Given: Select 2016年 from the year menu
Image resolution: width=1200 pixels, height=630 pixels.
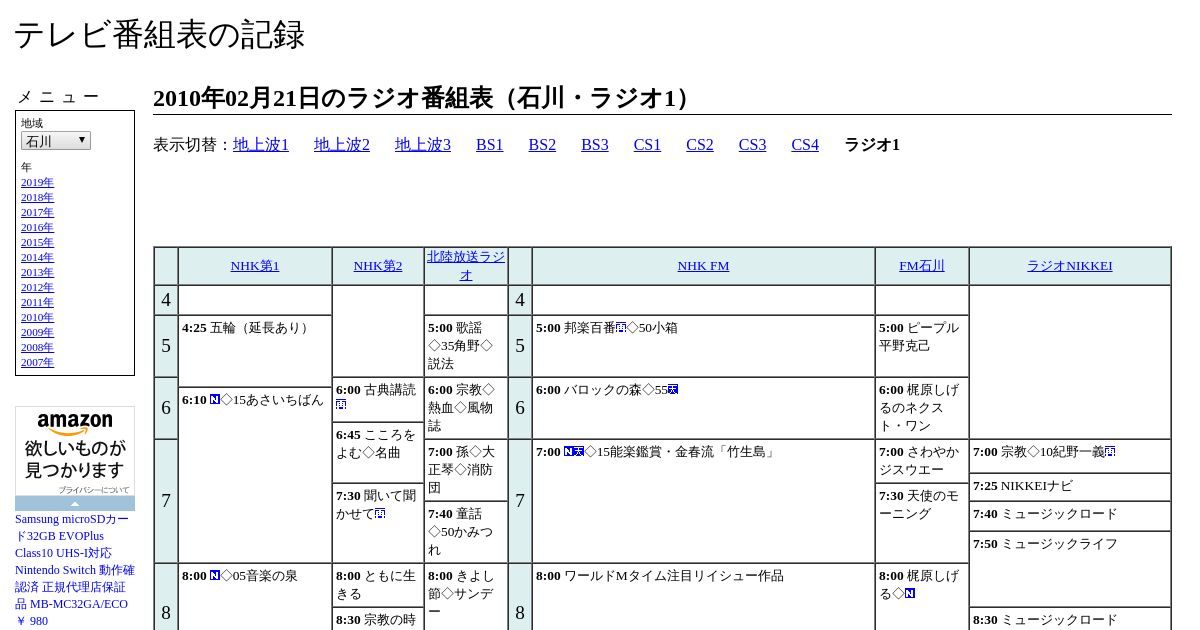Looking at the screenshot, I should pyautogui.click(x=37, y=228).
